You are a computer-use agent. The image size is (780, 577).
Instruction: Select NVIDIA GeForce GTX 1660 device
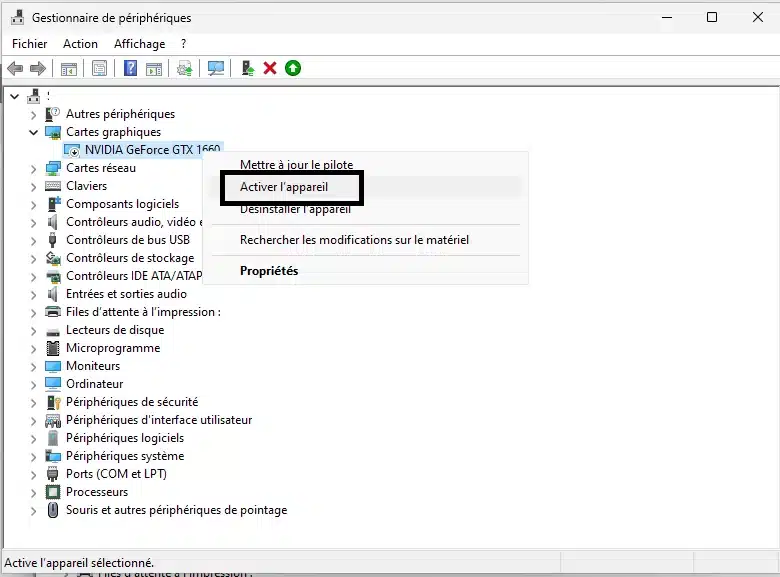click(x=152, y=150)
